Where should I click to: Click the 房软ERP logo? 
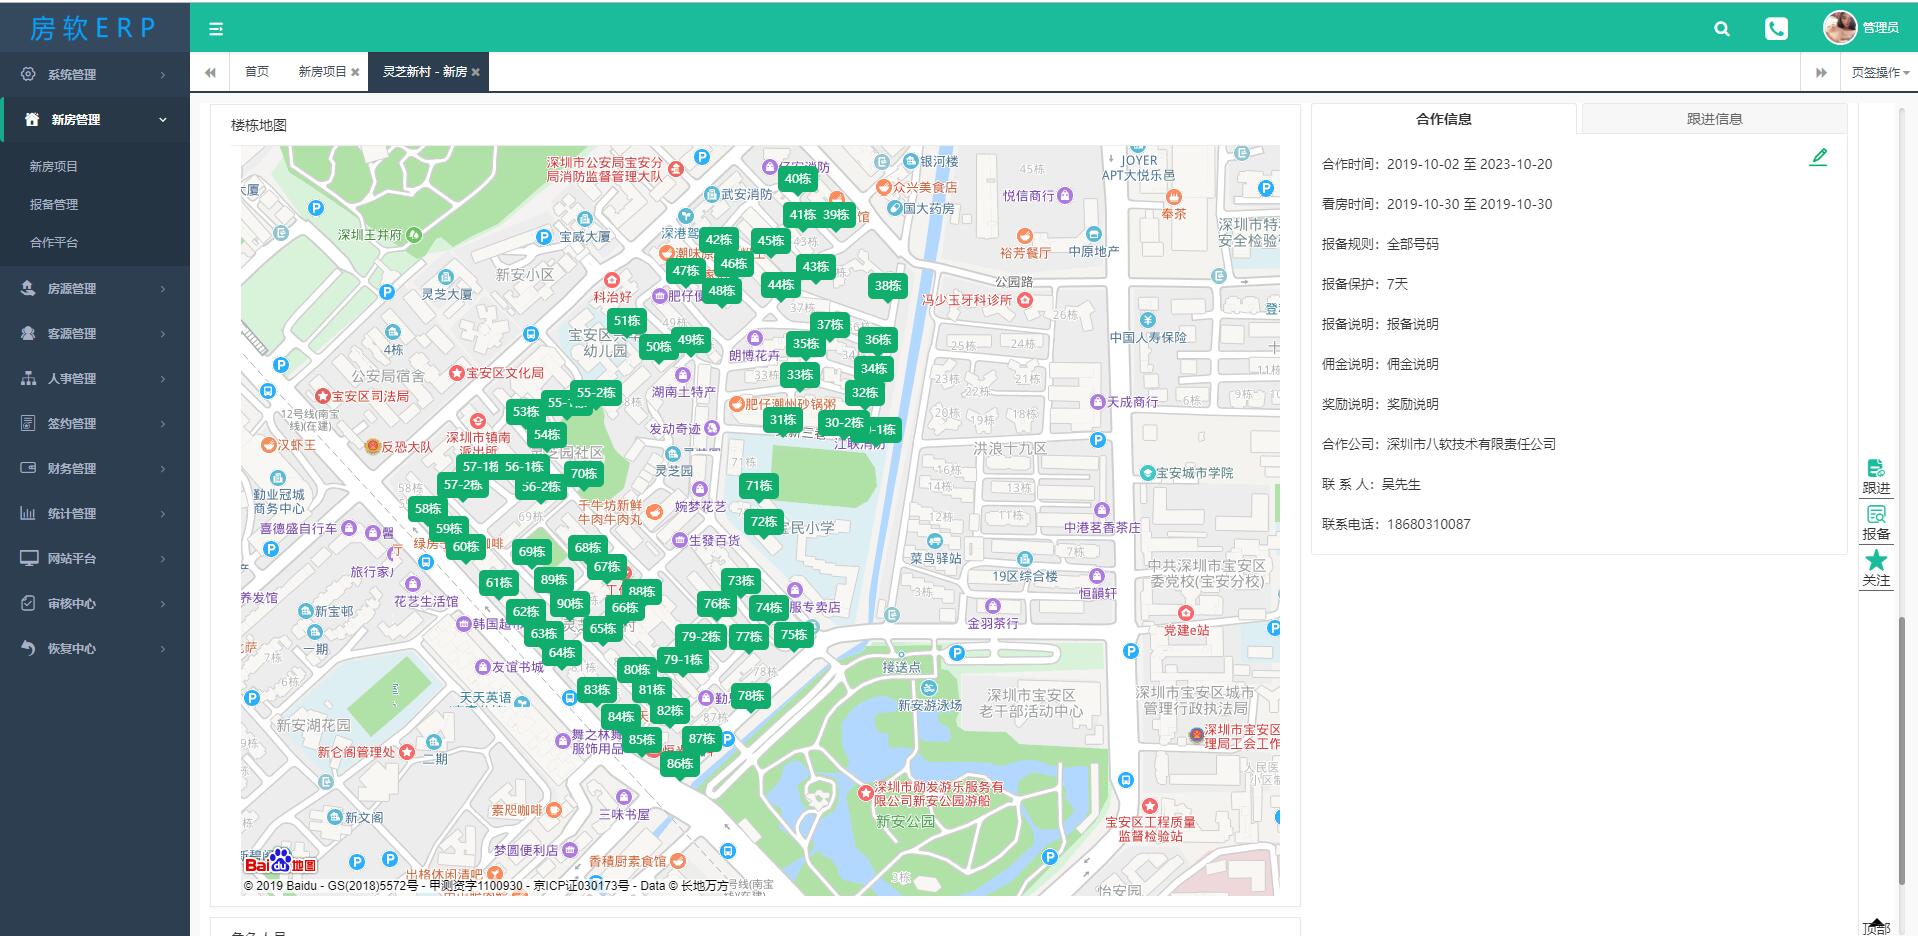click(94, 28)
